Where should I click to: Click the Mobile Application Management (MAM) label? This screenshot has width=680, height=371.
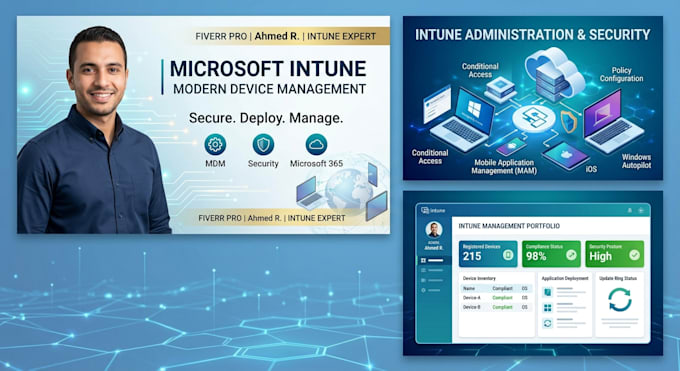pyautogui.click(x=504, y=167)
